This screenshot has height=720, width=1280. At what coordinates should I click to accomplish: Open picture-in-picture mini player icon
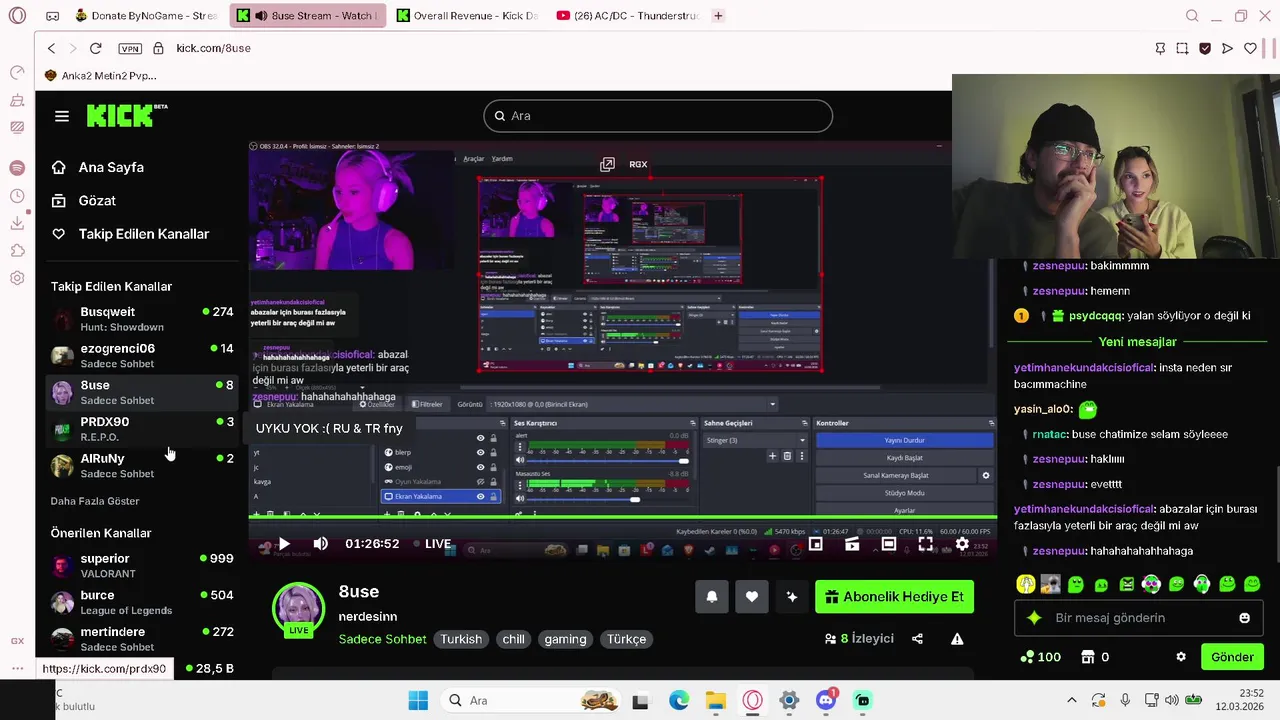(x=816, y=544)
